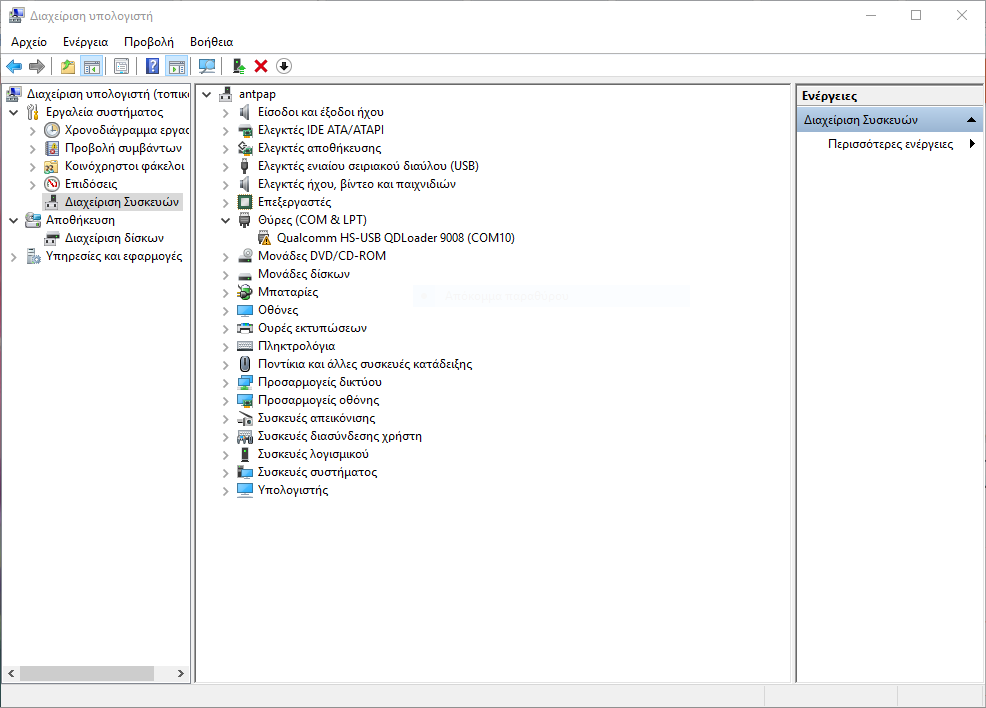Collapse the Θύρες (COM & LPT) node
Viewport: 986px width, 708px height.
(225, 220)
